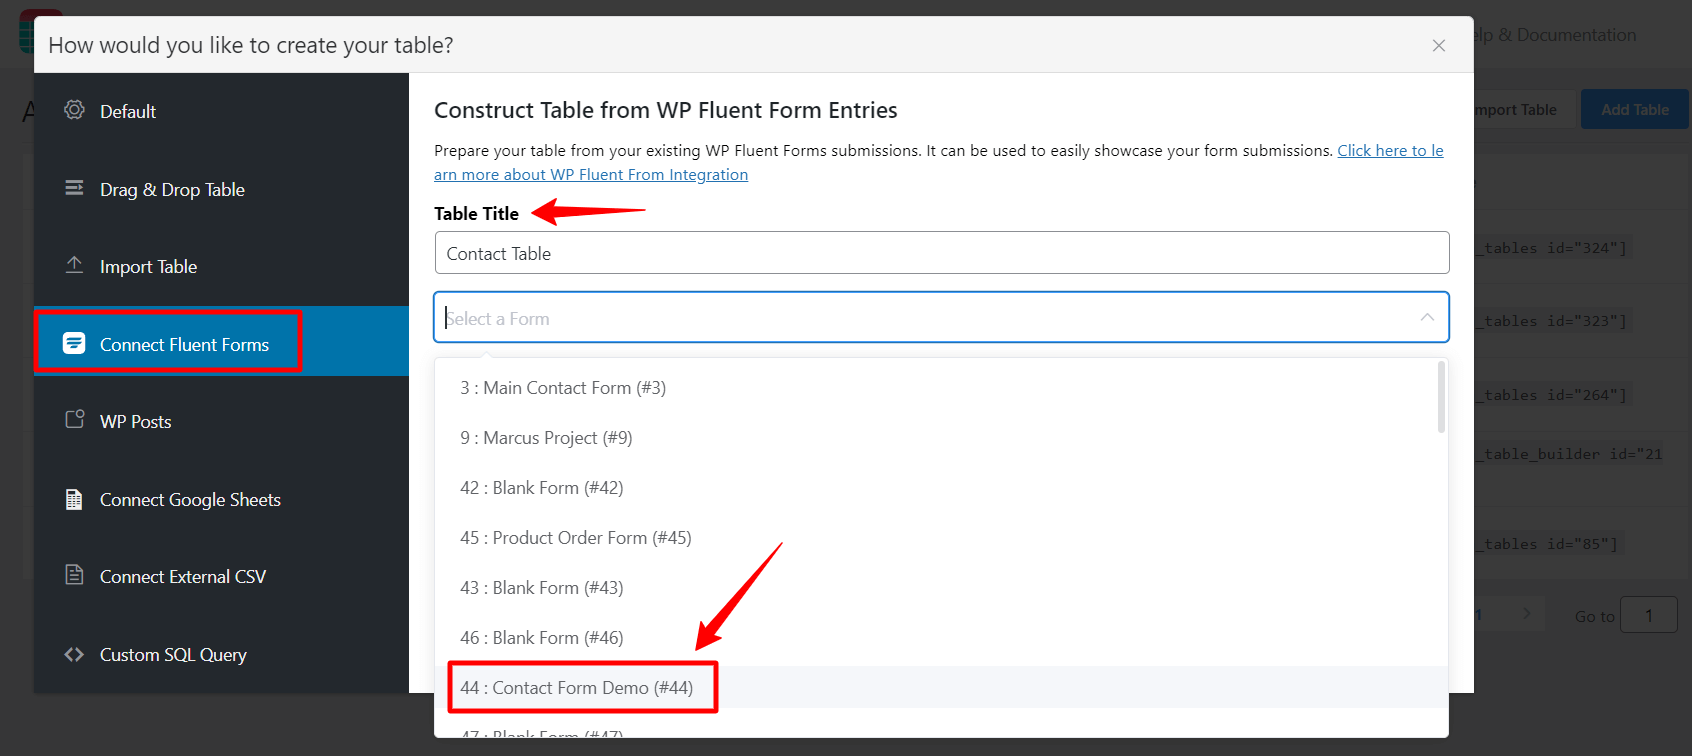The image size is (1692, 756).
Task: Click the Custom SQL Query code icon
Action: tap(74, 654)
